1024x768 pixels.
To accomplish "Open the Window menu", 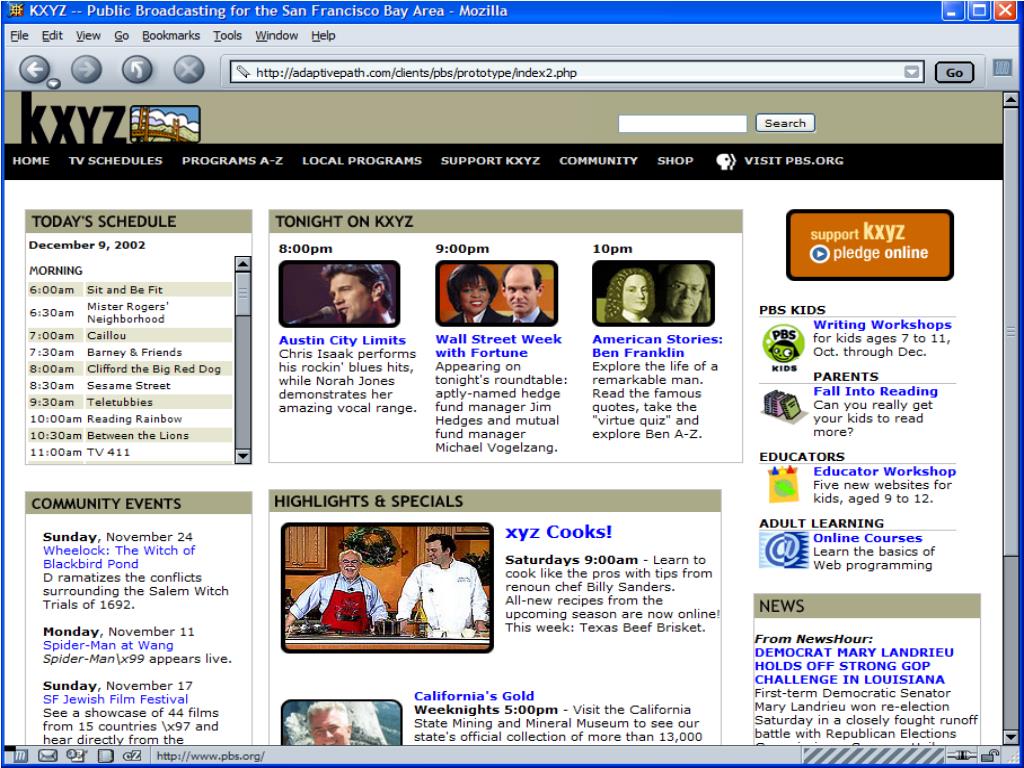I will 276,36.
